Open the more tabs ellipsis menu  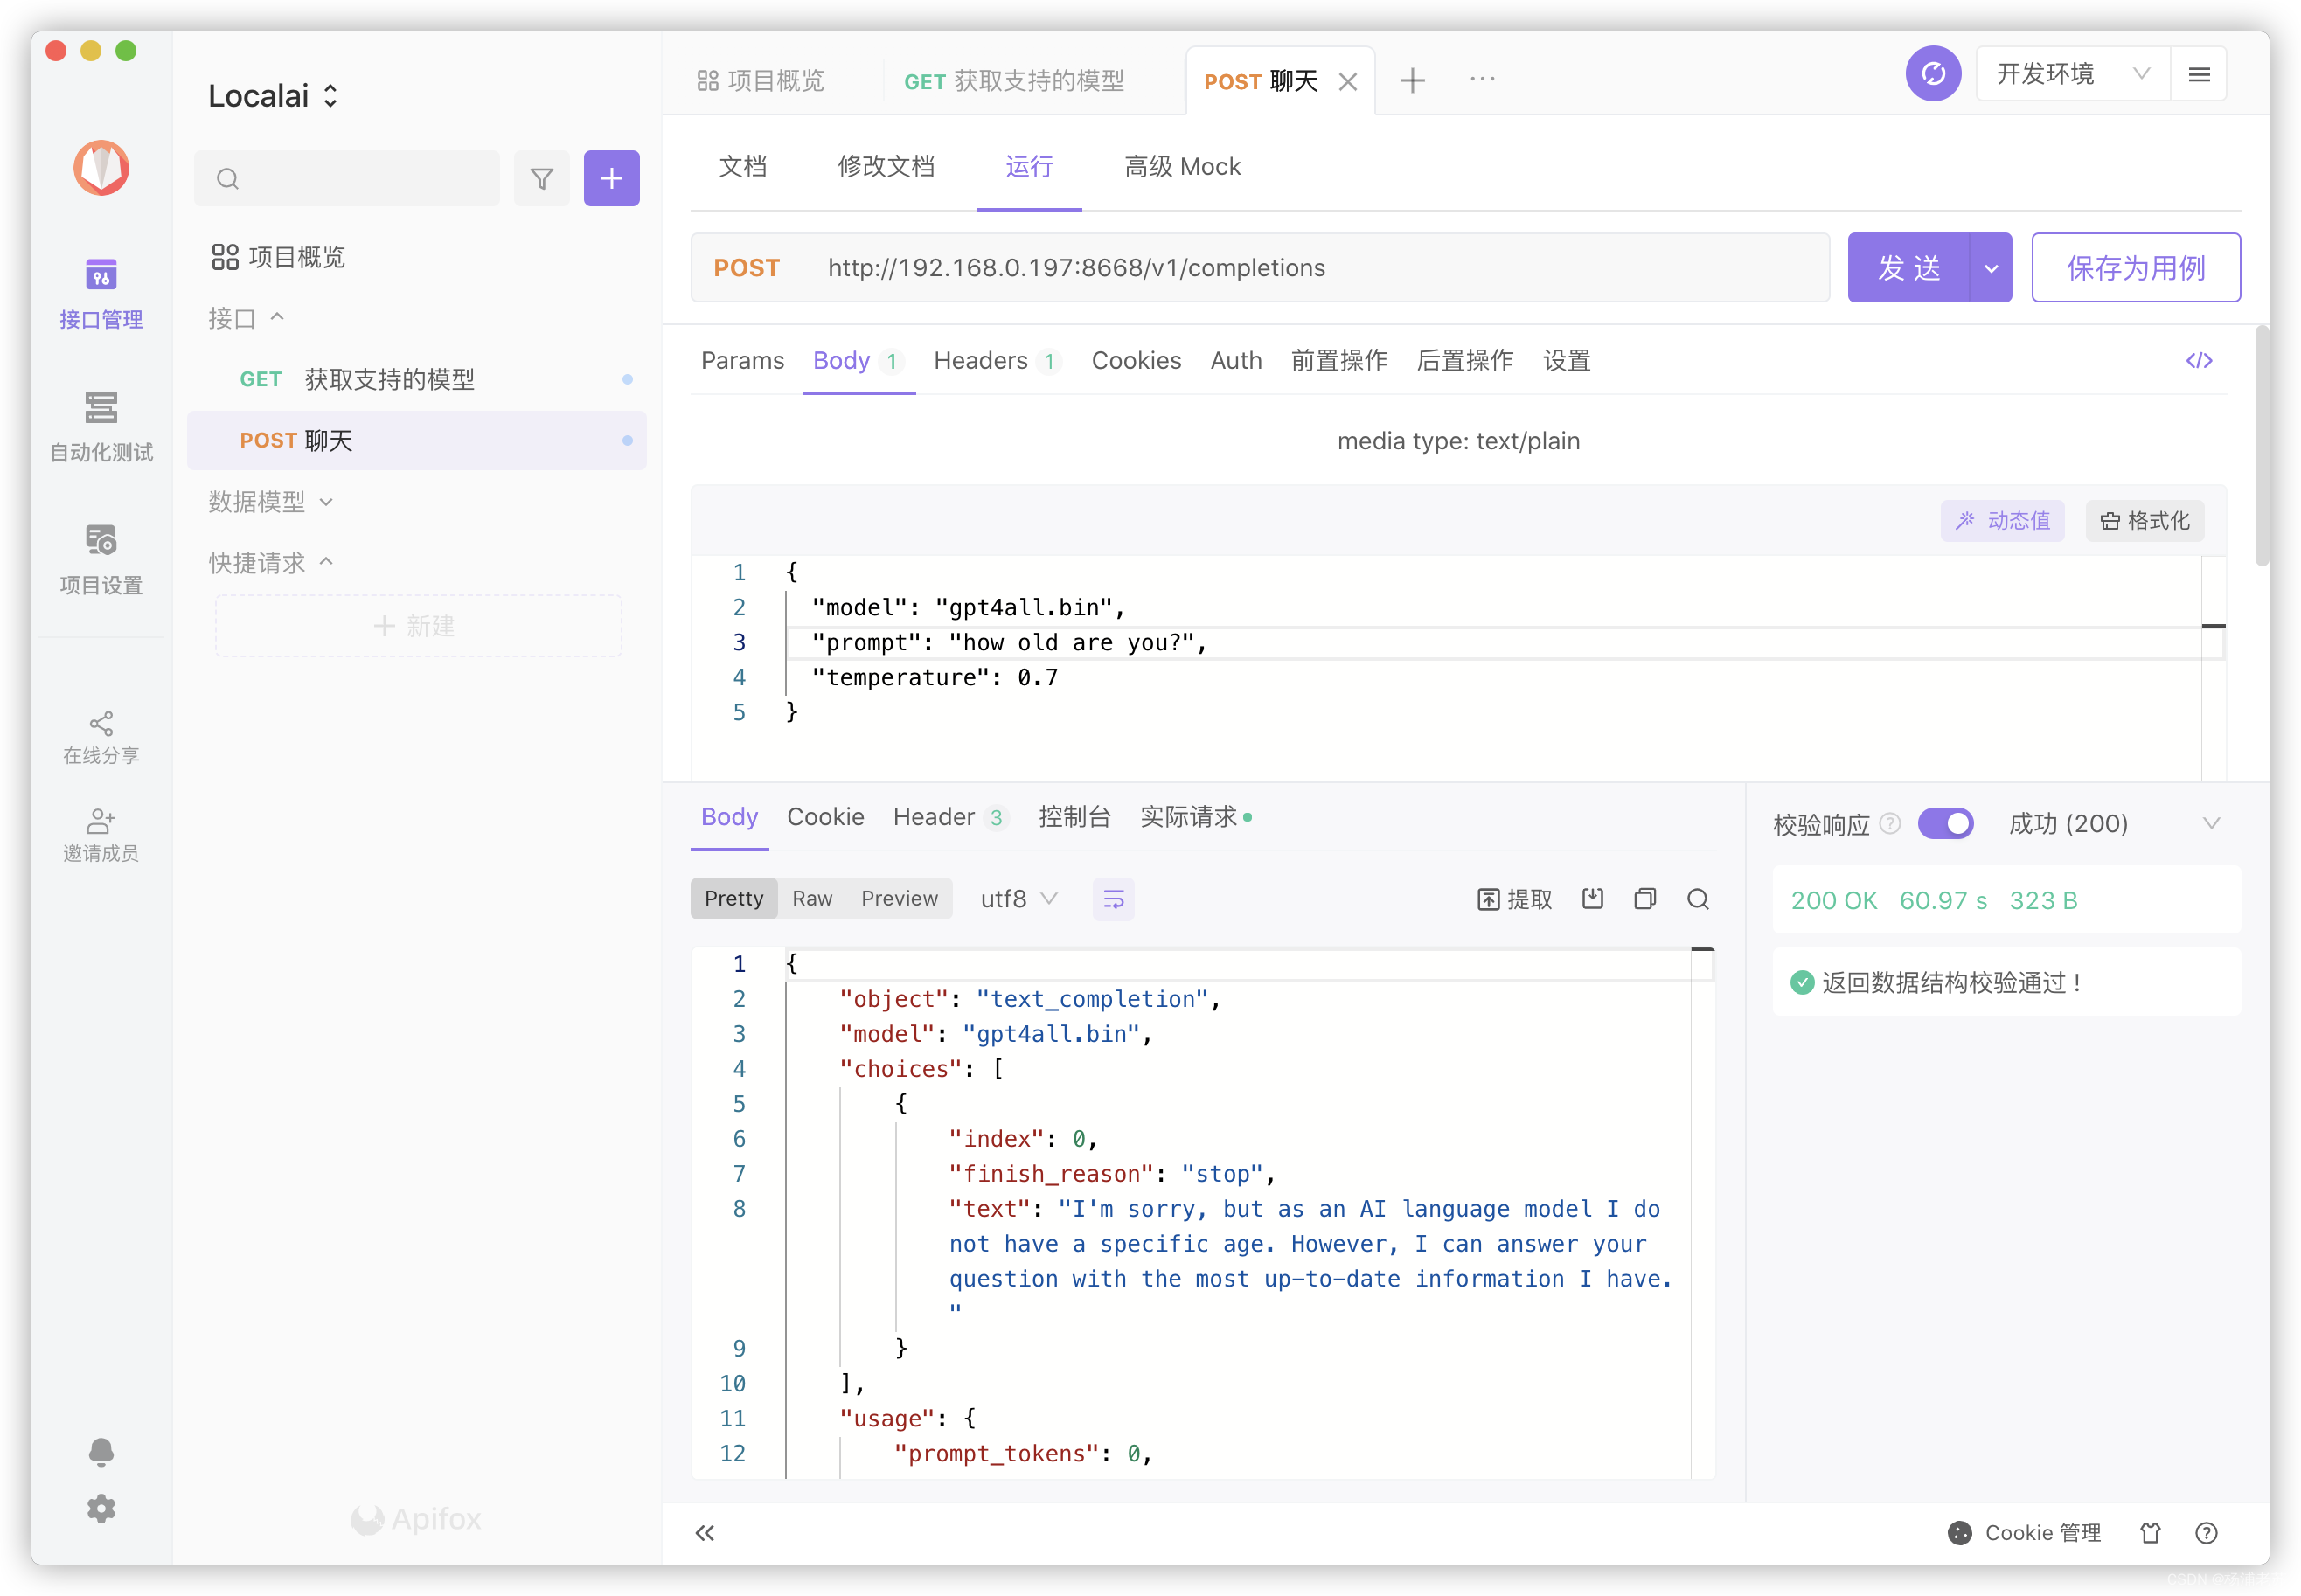click(x=1482, y=79)
